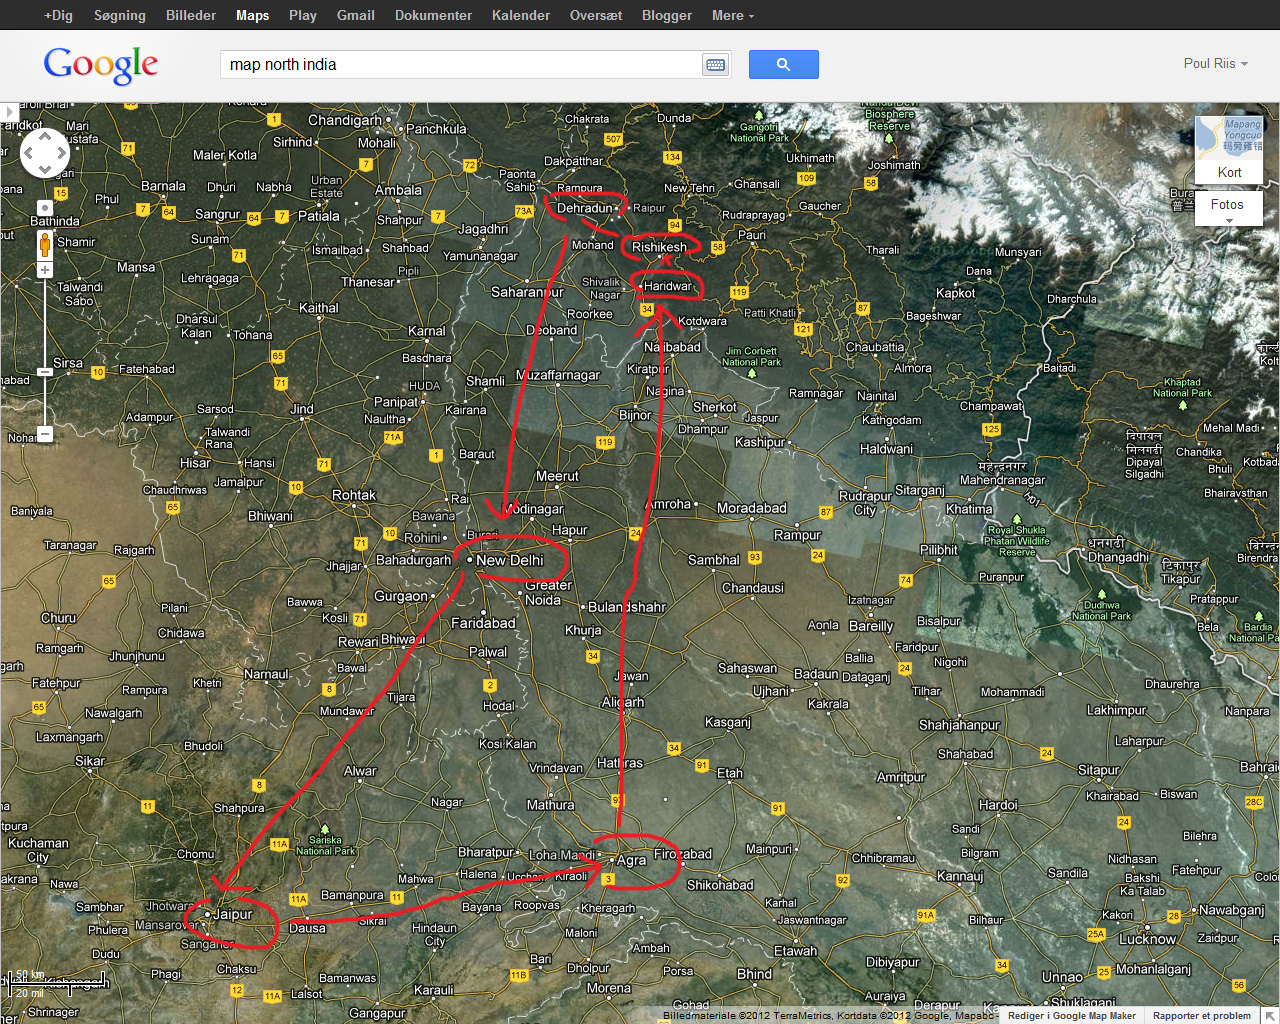Select Oversæt in the top navigation bar
The width and height of the screenshot is (1280, 1024).
click(595, 15)
